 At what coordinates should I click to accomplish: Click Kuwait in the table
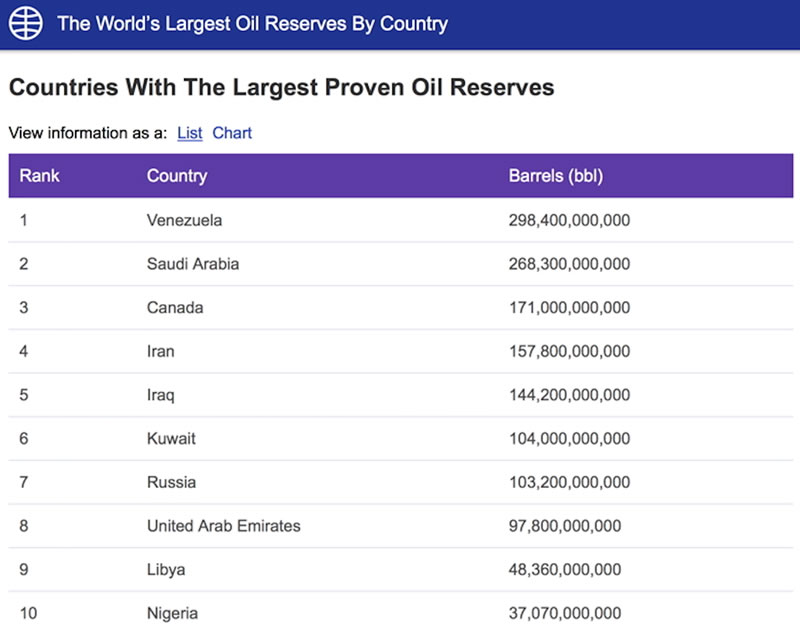171,438
